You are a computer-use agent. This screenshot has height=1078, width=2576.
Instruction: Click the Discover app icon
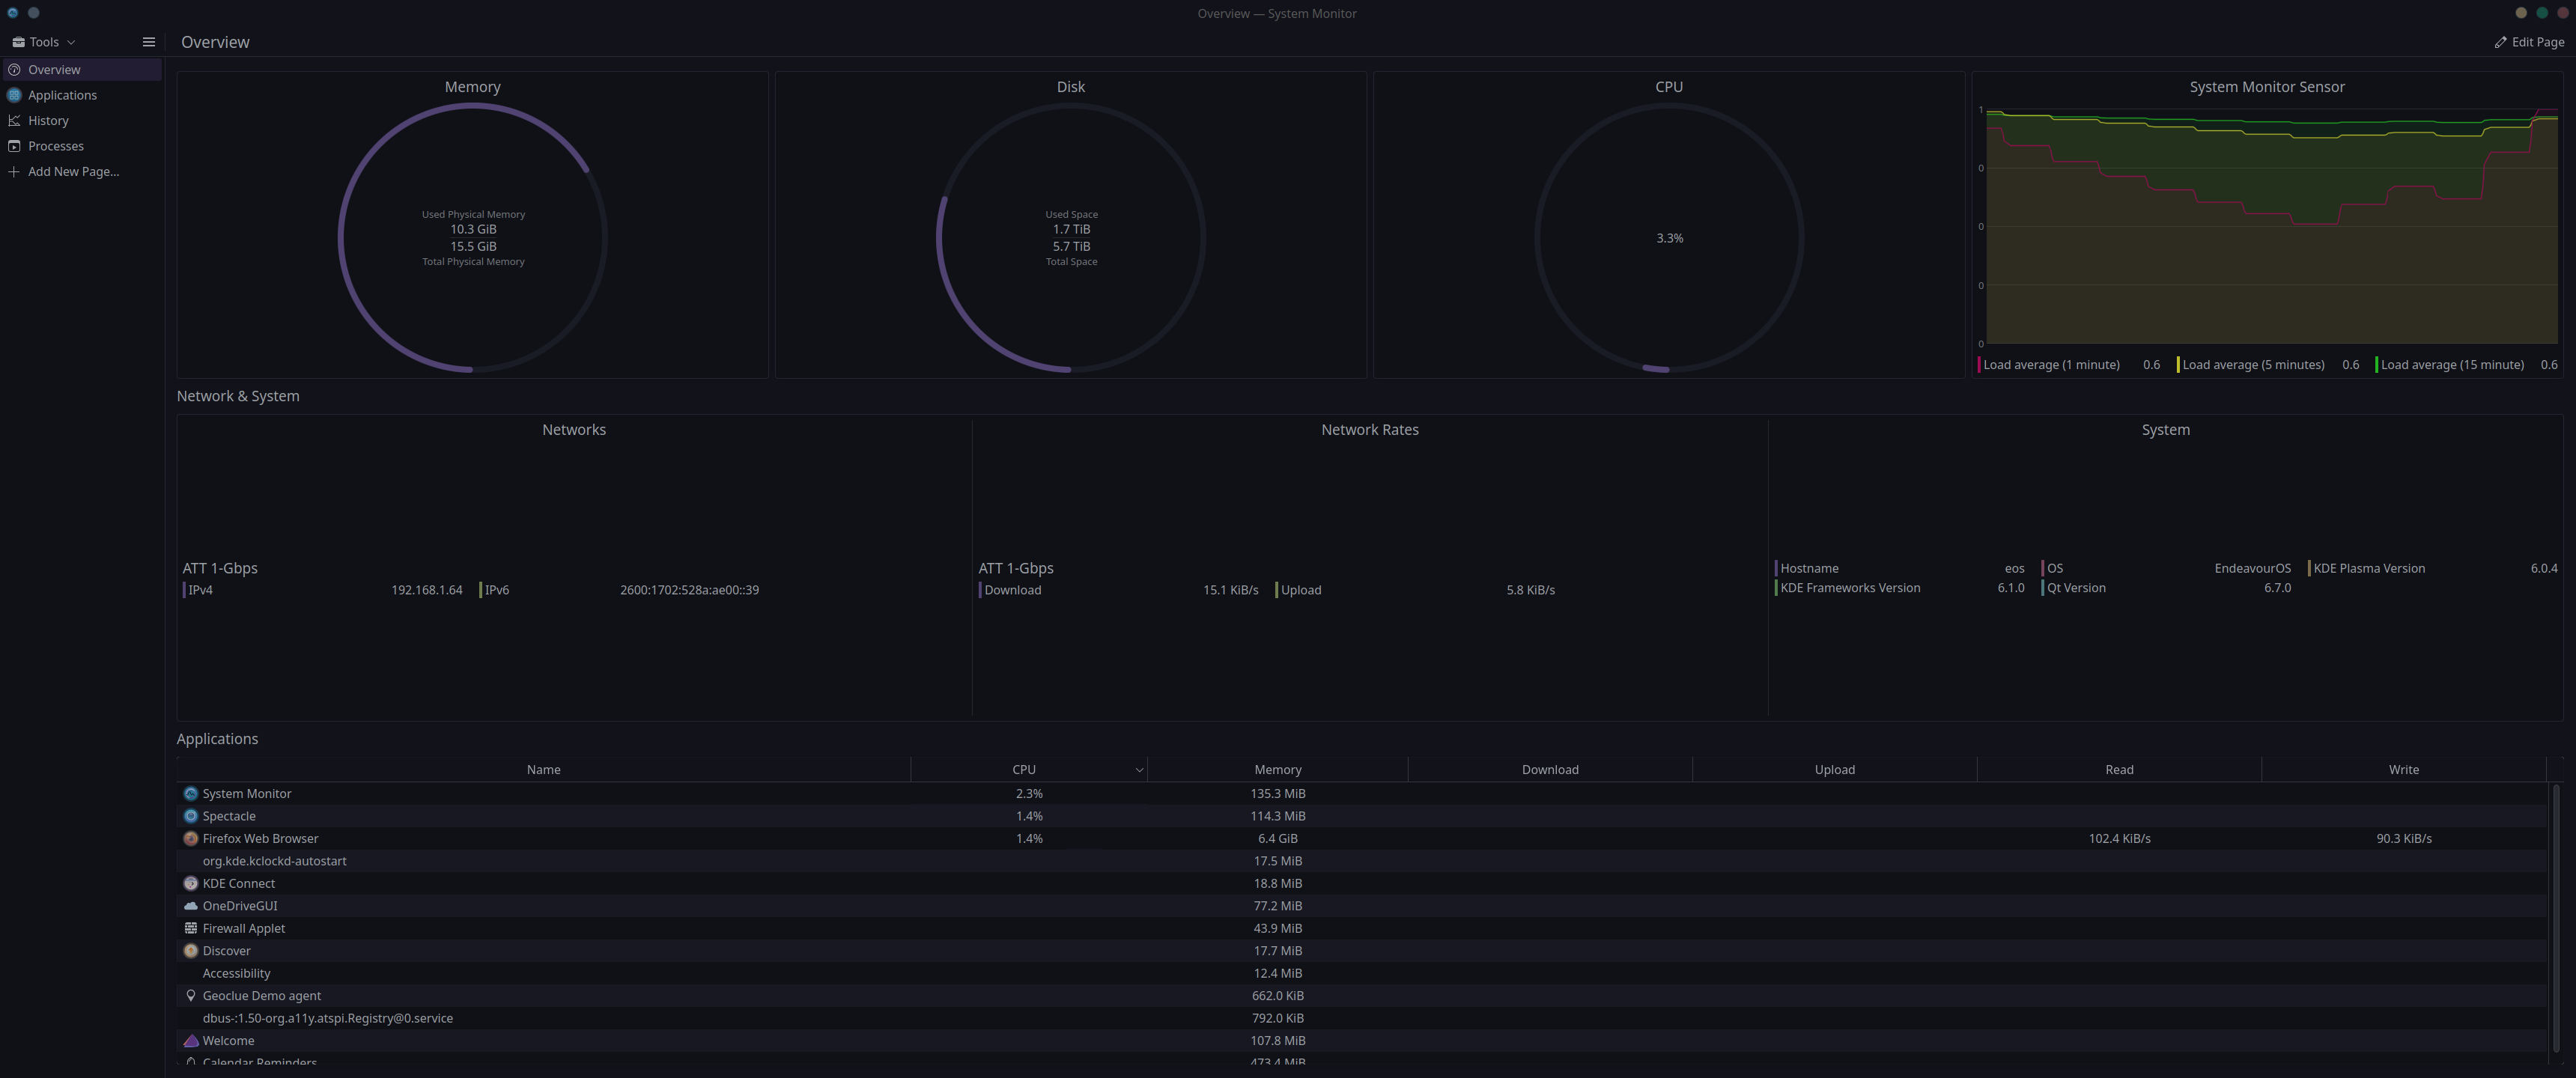click(x=191, y=950)
